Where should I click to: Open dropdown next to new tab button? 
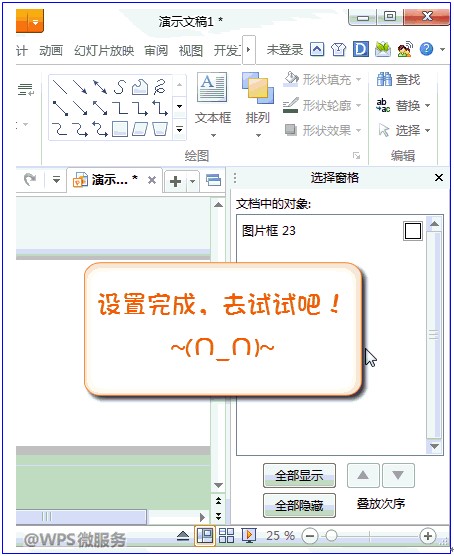[x=193, y=182]
